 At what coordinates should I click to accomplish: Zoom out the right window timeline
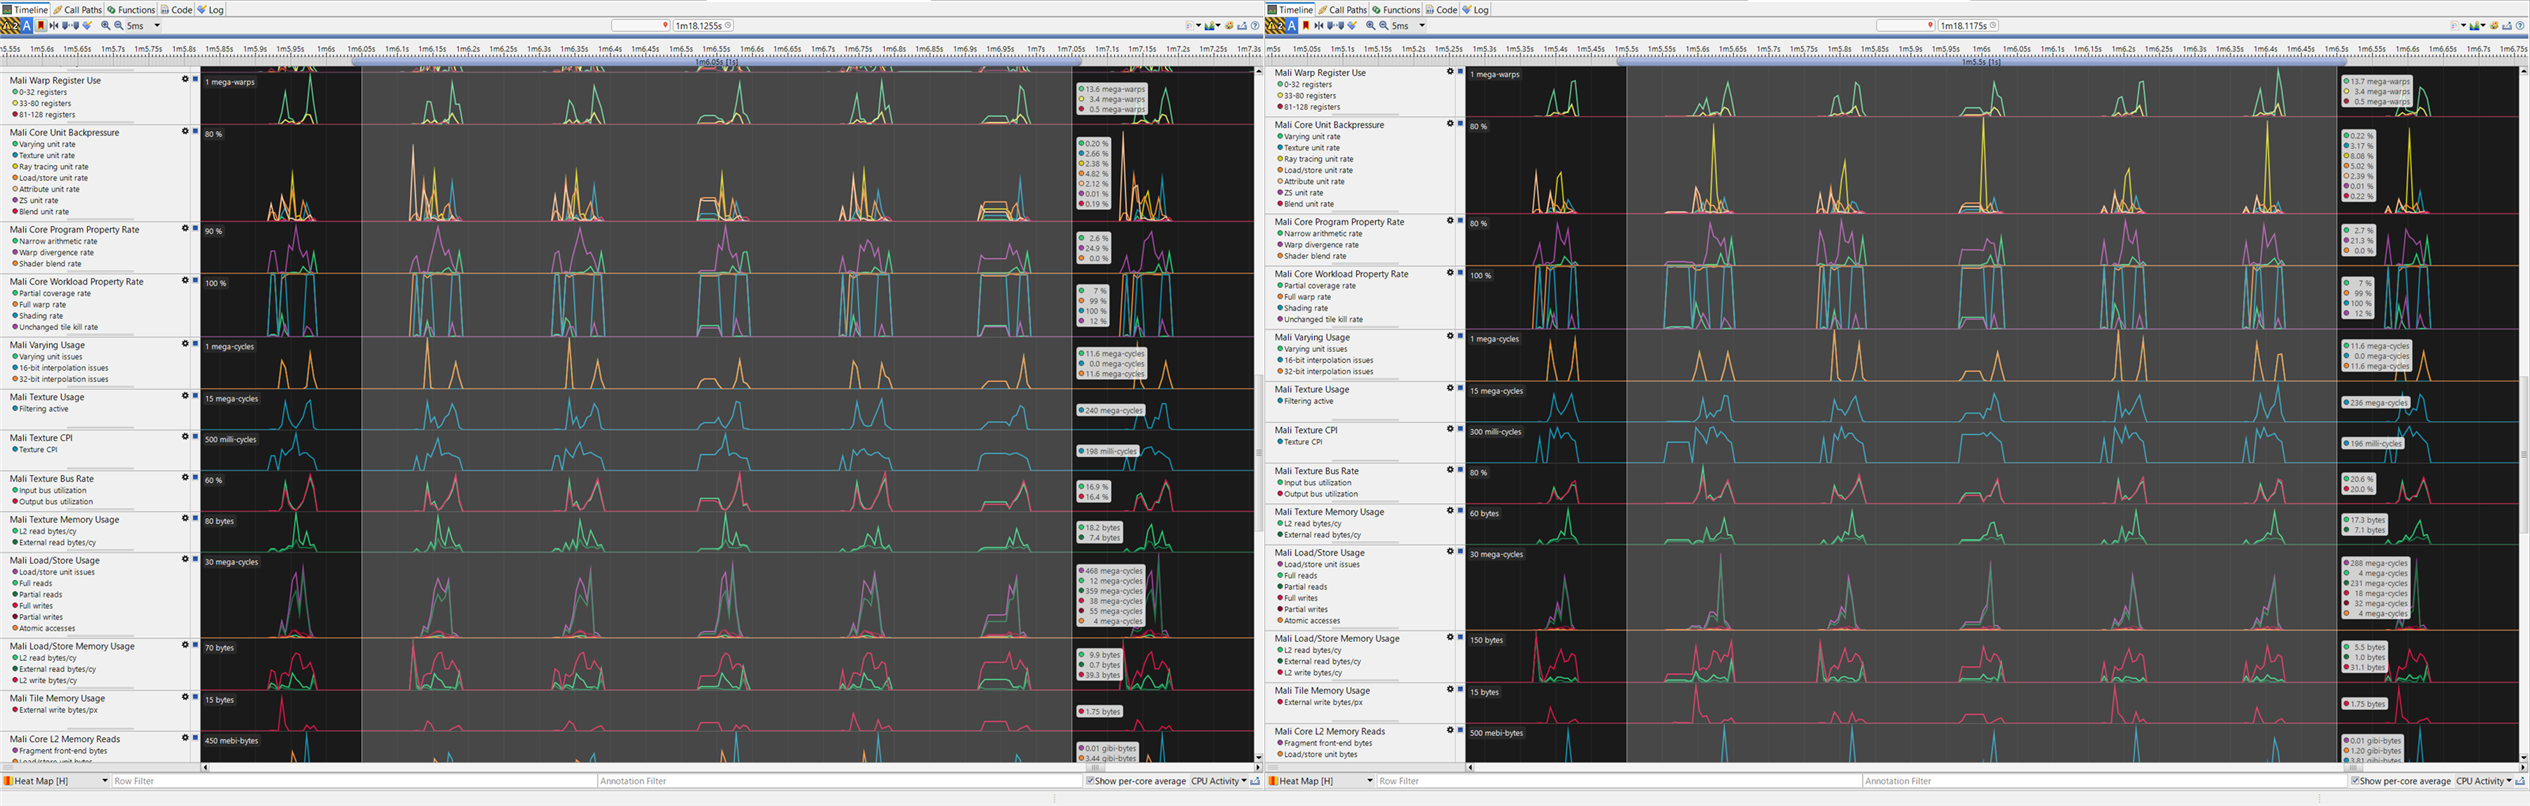pyautogui.click(x=1384, y=26)
